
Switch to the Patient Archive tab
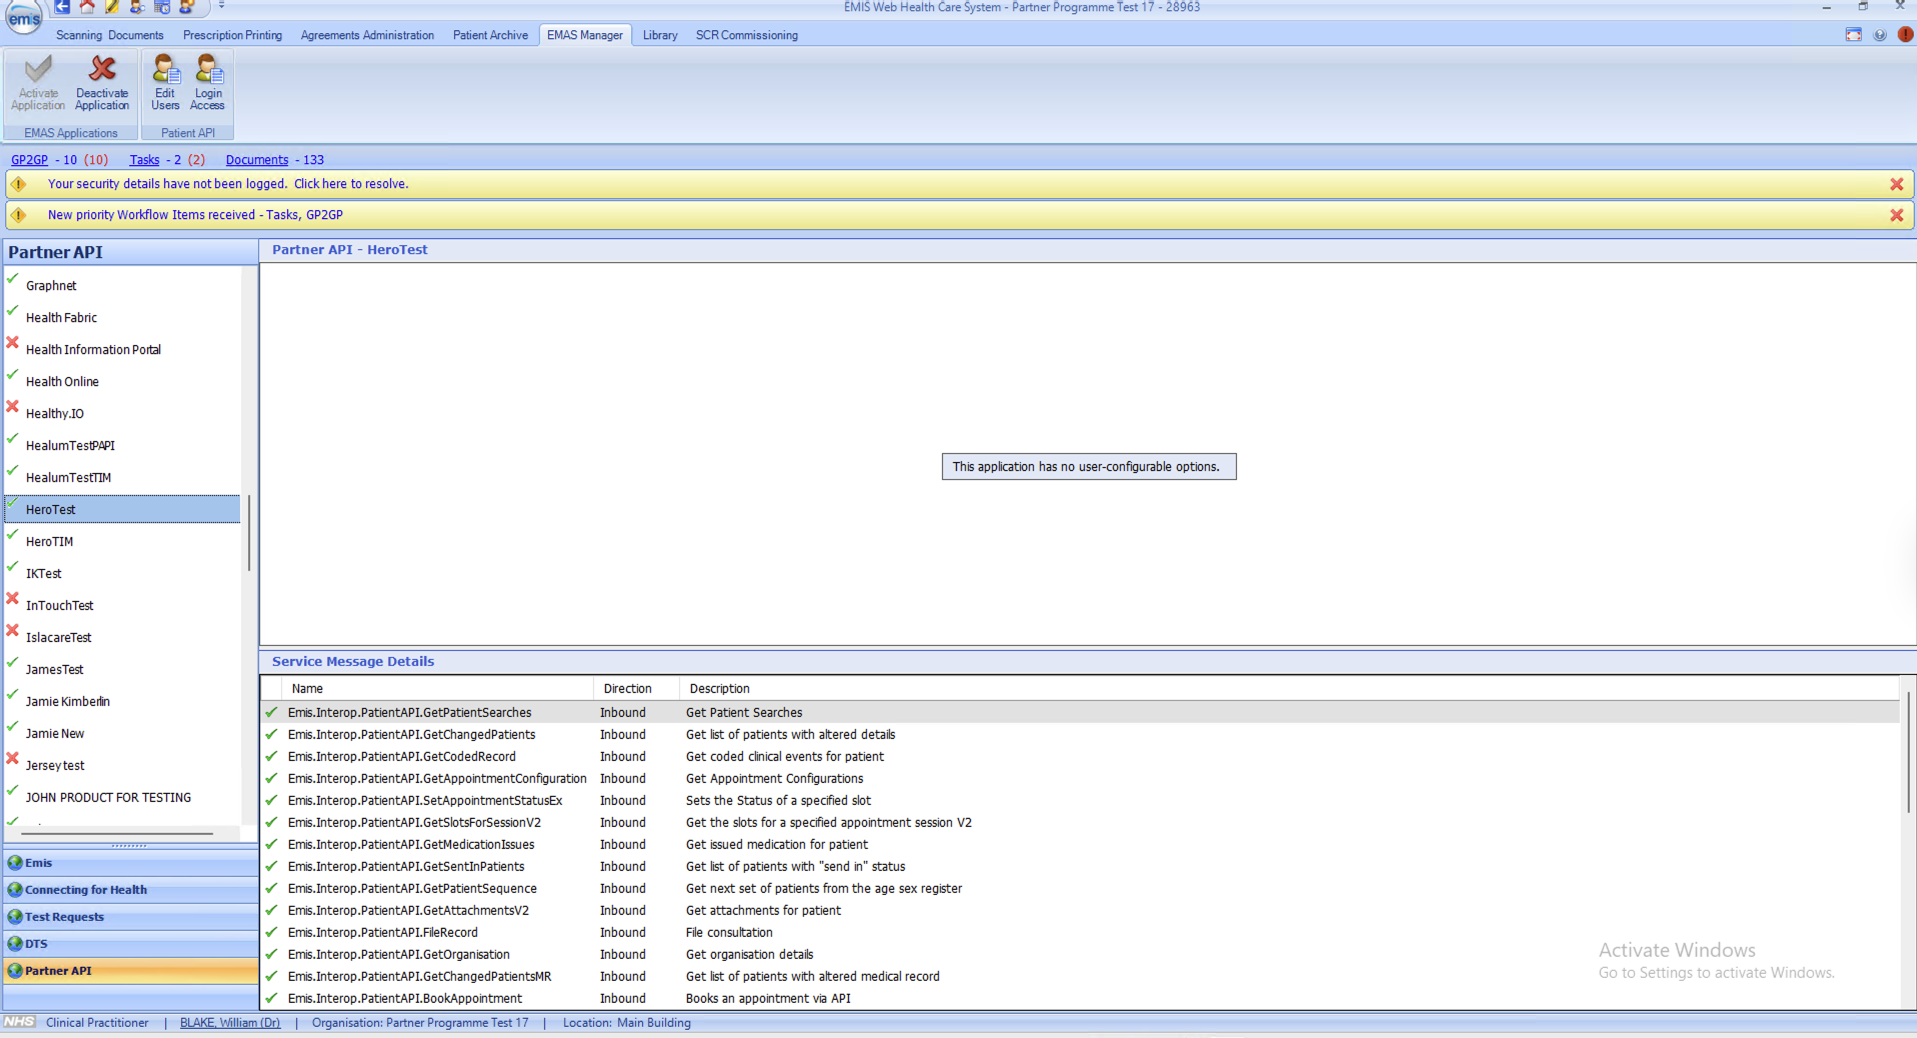(x=490, y=35)
